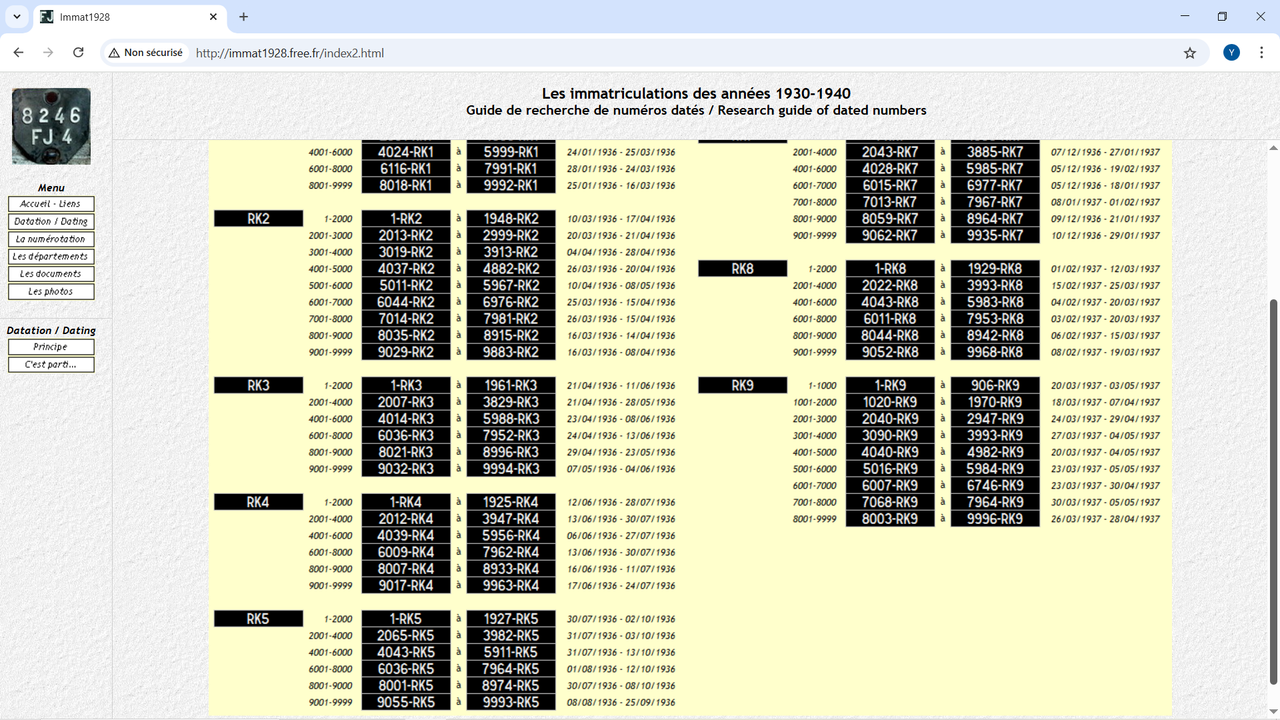Viewport: 1280px width, 720px height.
Task: Open the La numérotation menu item
Action: pos(51,239)
